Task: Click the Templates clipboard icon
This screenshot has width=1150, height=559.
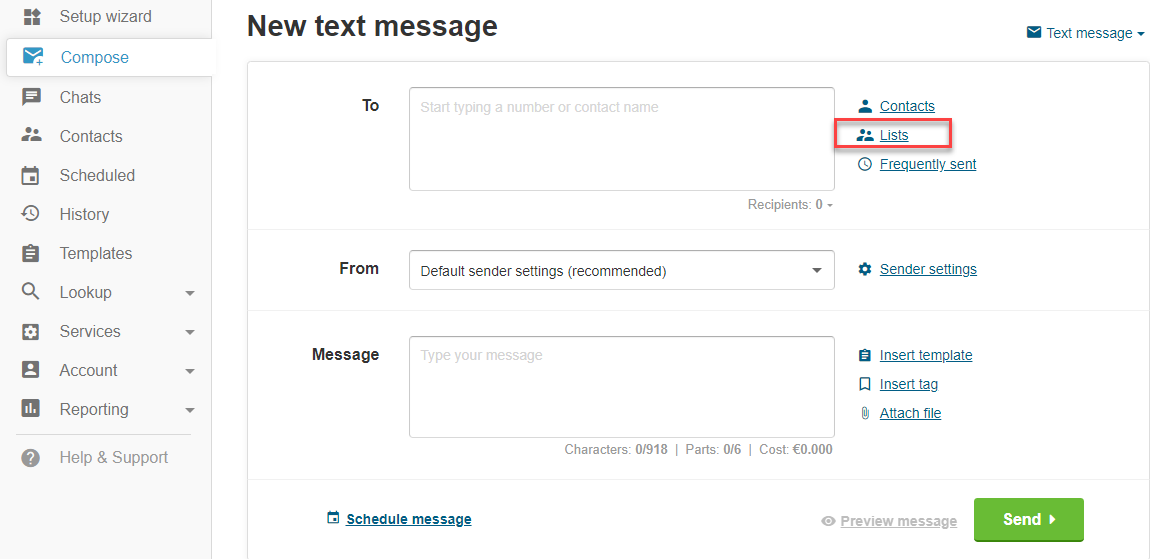Action: coord(31,253)
